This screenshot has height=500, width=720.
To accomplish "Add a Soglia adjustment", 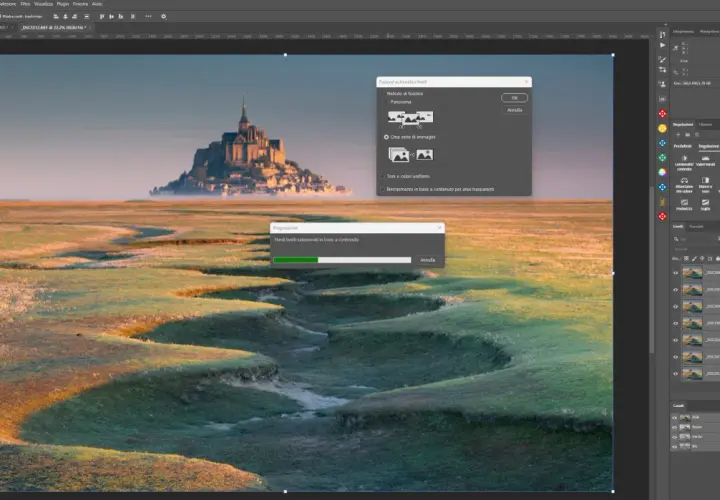I will click(705, 205).
